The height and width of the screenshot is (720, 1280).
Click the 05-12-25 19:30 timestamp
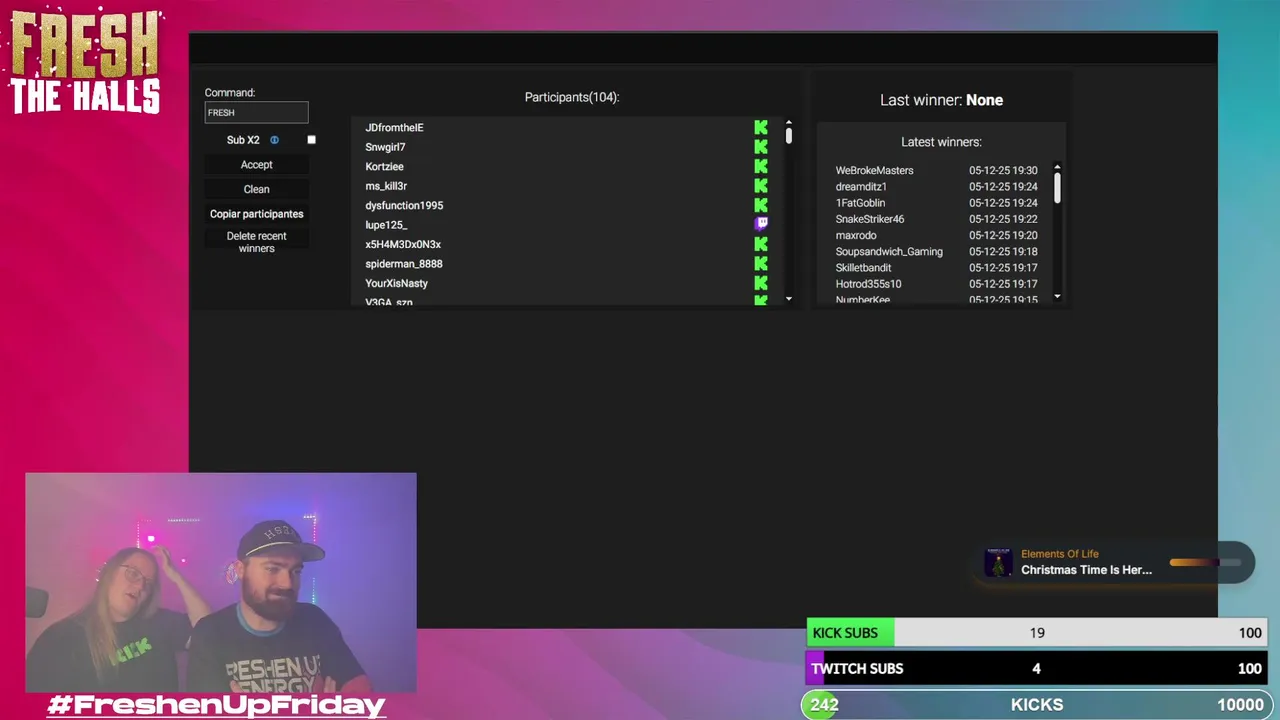click(1003, 171)
